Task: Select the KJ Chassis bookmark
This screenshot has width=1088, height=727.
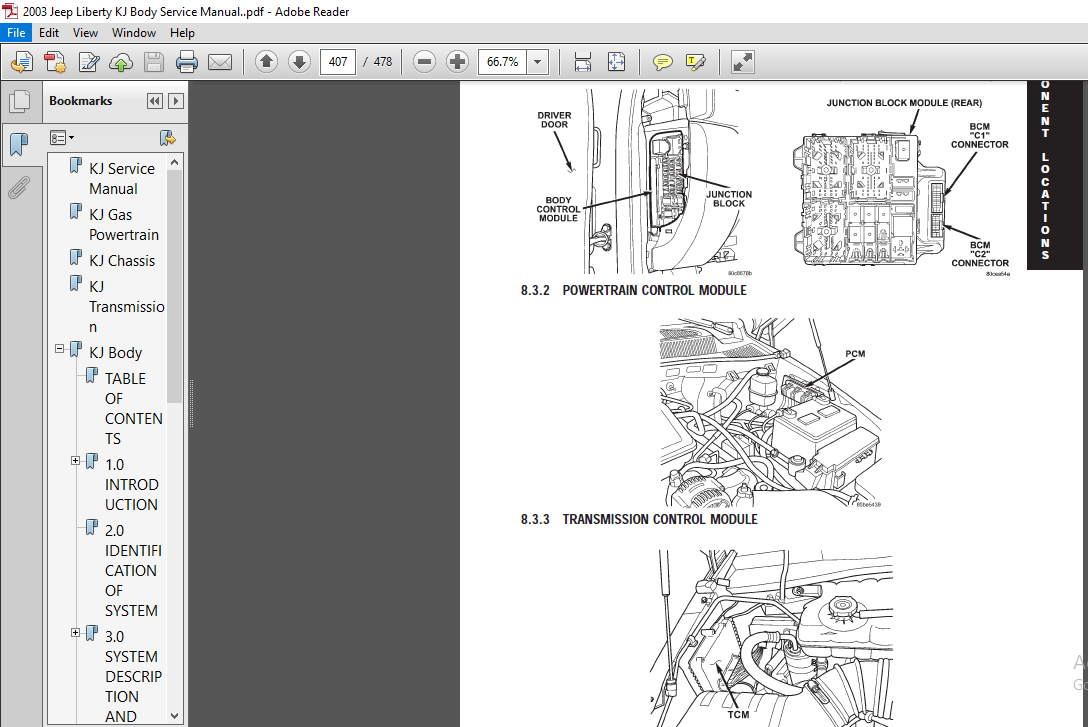Action: click(121, 261)
